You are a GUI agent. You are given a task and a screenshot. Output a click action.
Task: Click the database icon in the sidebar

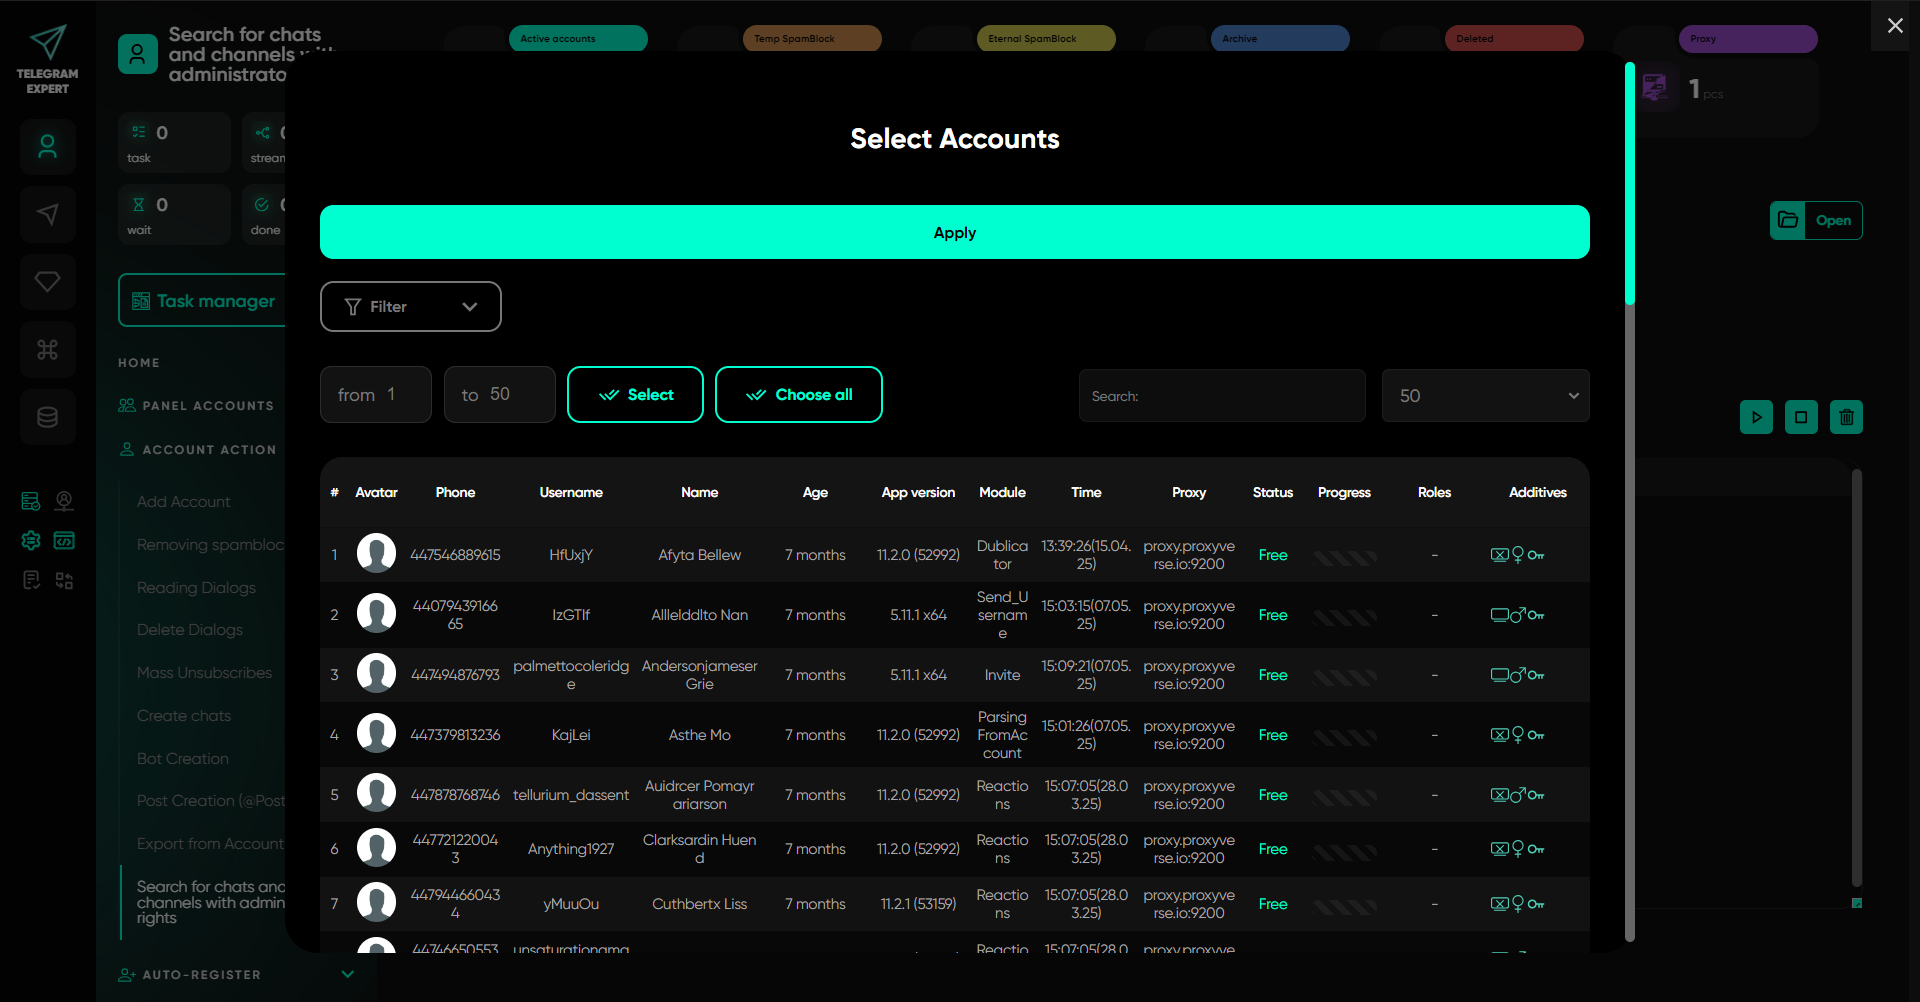point(47,417)
